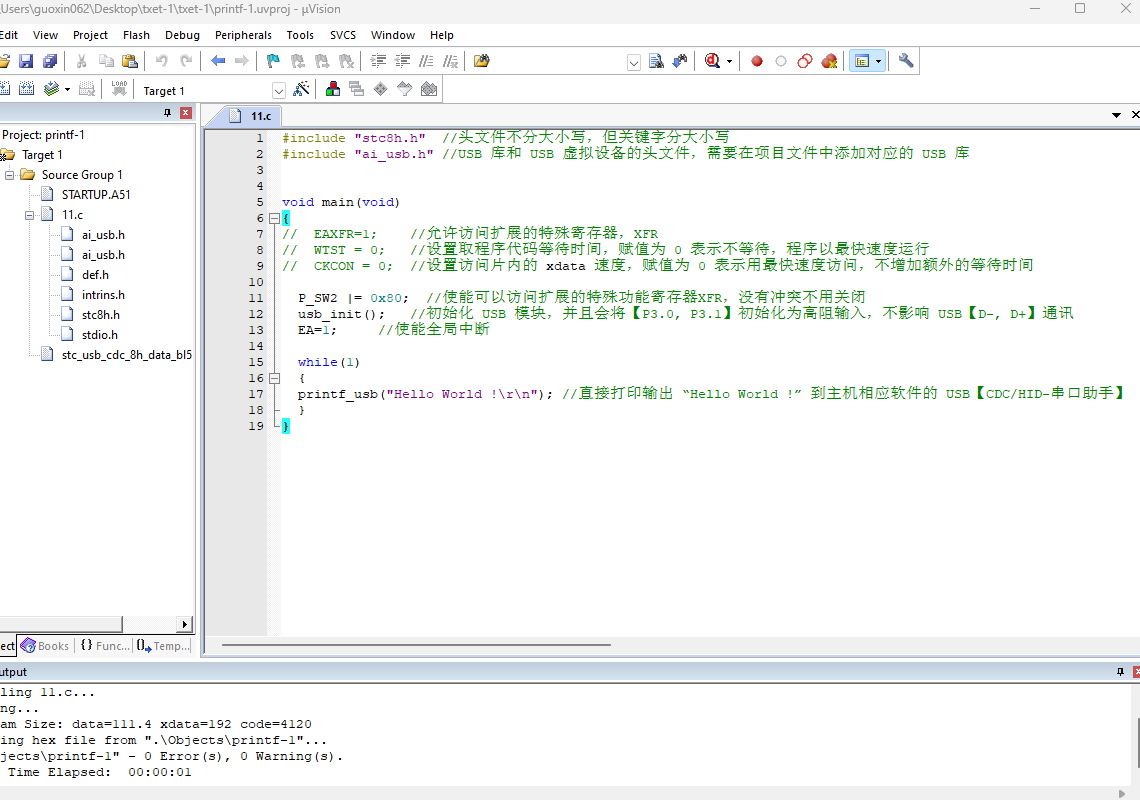1140x800 pixels.
Task: Click Disable All Breakpoints icon
Action: (805, 61)
